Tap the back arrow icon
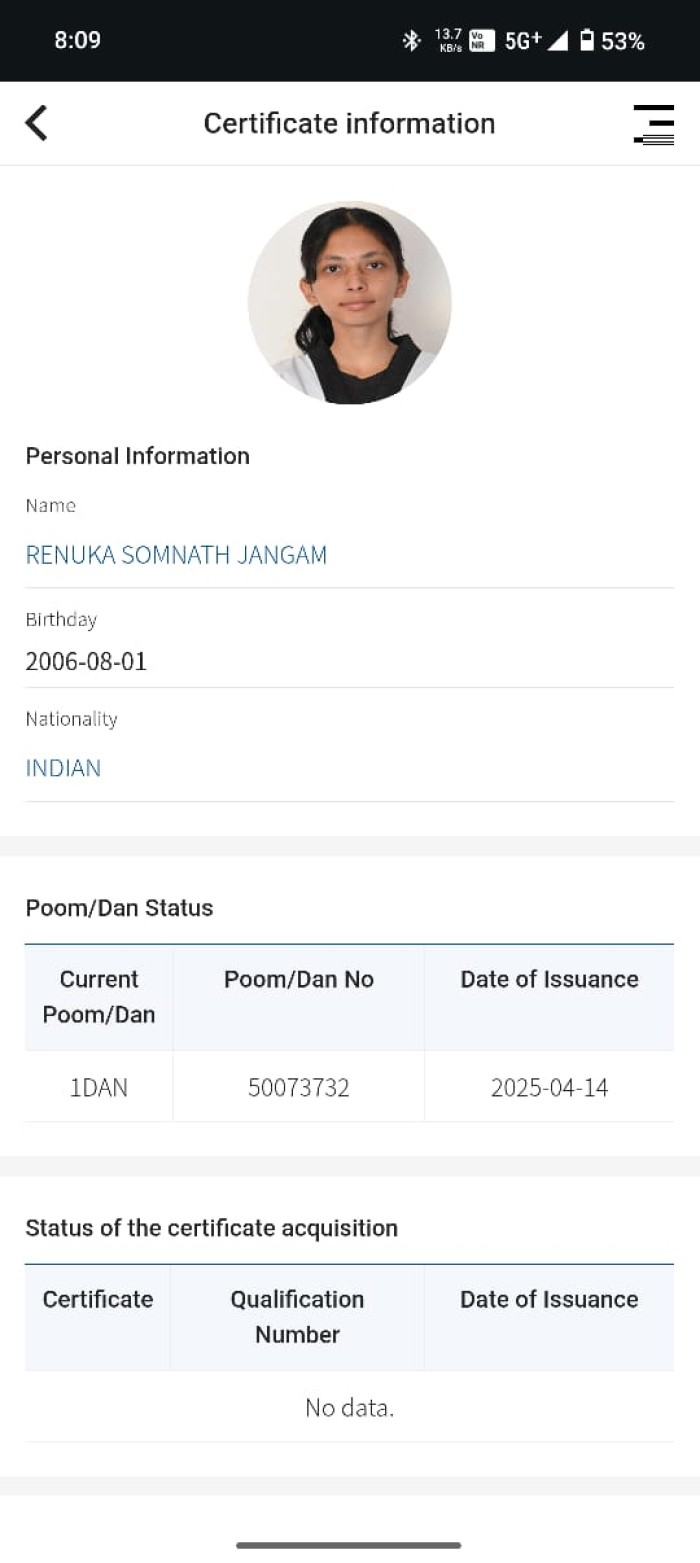The image size is (700, 1563). pyautogui.click(x=37, y=124)
